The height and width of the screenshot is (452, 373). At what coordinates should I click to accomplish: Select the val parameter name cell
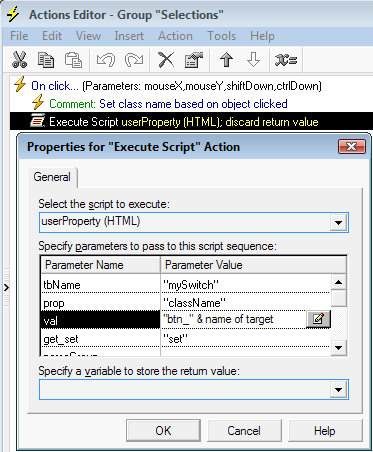[x=100, y=320]
